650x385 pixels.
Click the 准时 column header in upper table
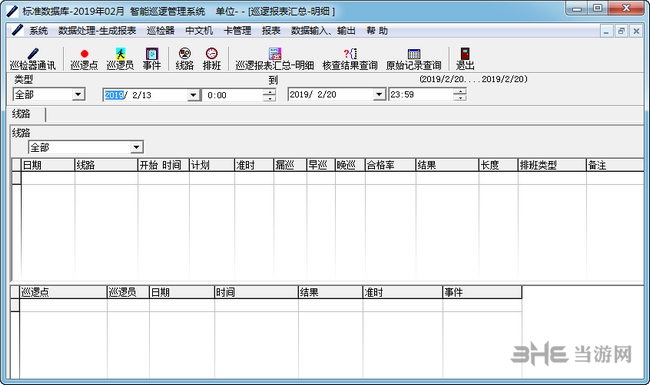point(254,165)
